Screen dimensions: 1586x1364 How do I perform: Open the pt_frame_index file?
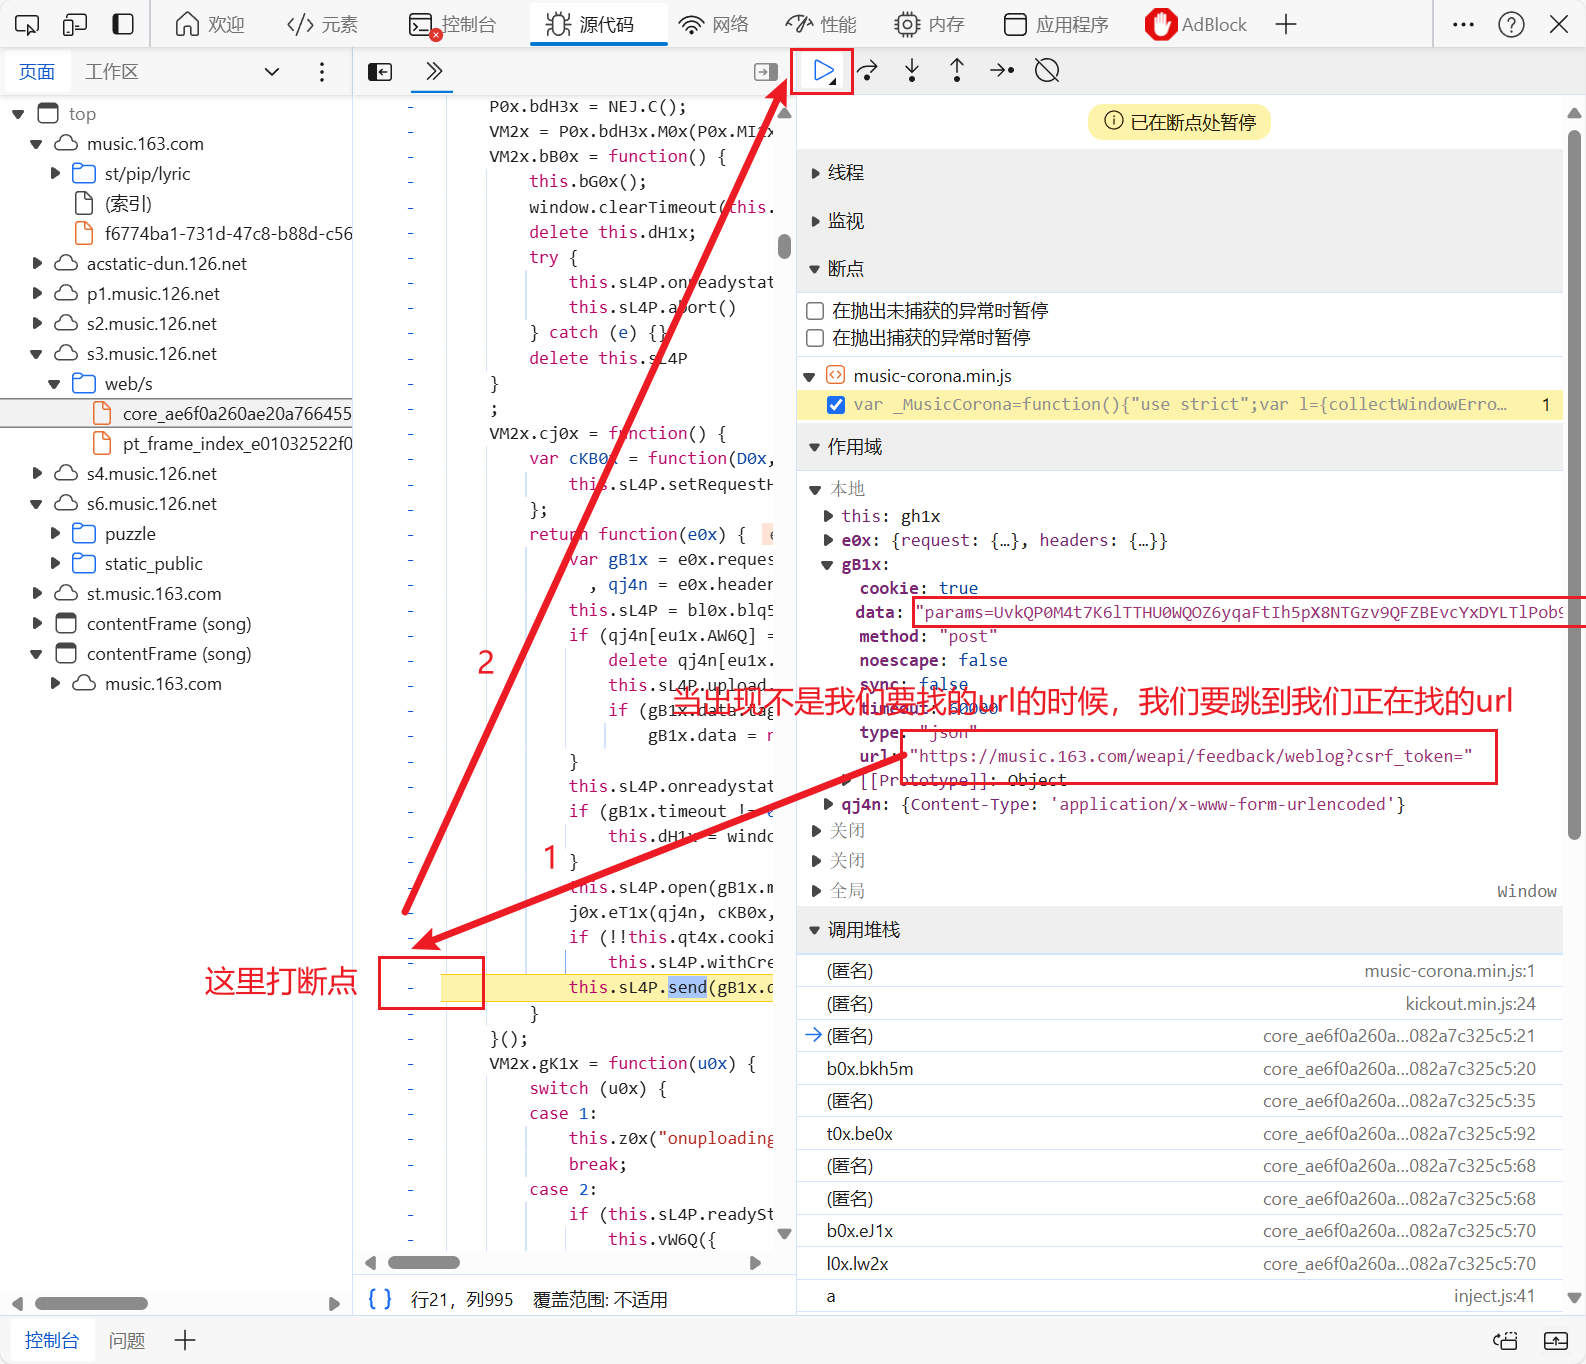(x=237, y=444)
